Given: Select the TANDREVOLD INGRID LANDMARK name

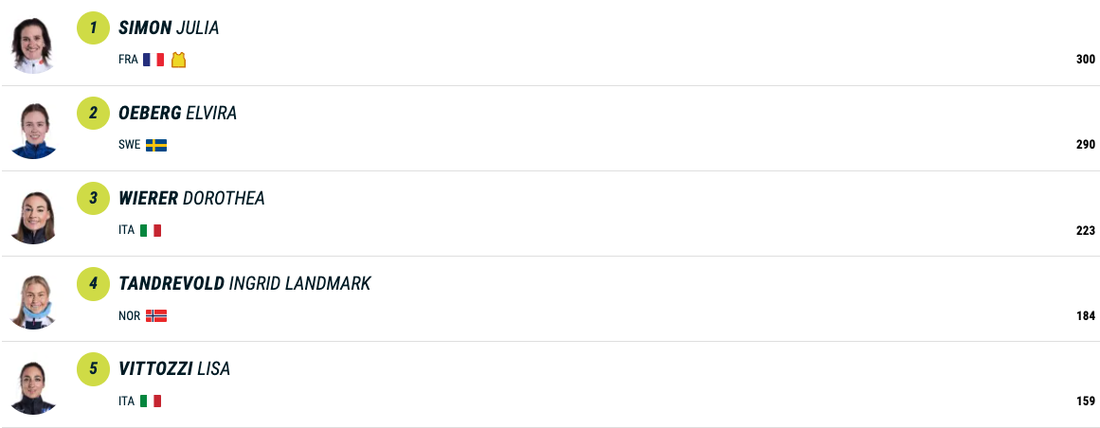Looking at the screenshot, I should (244, 284).
